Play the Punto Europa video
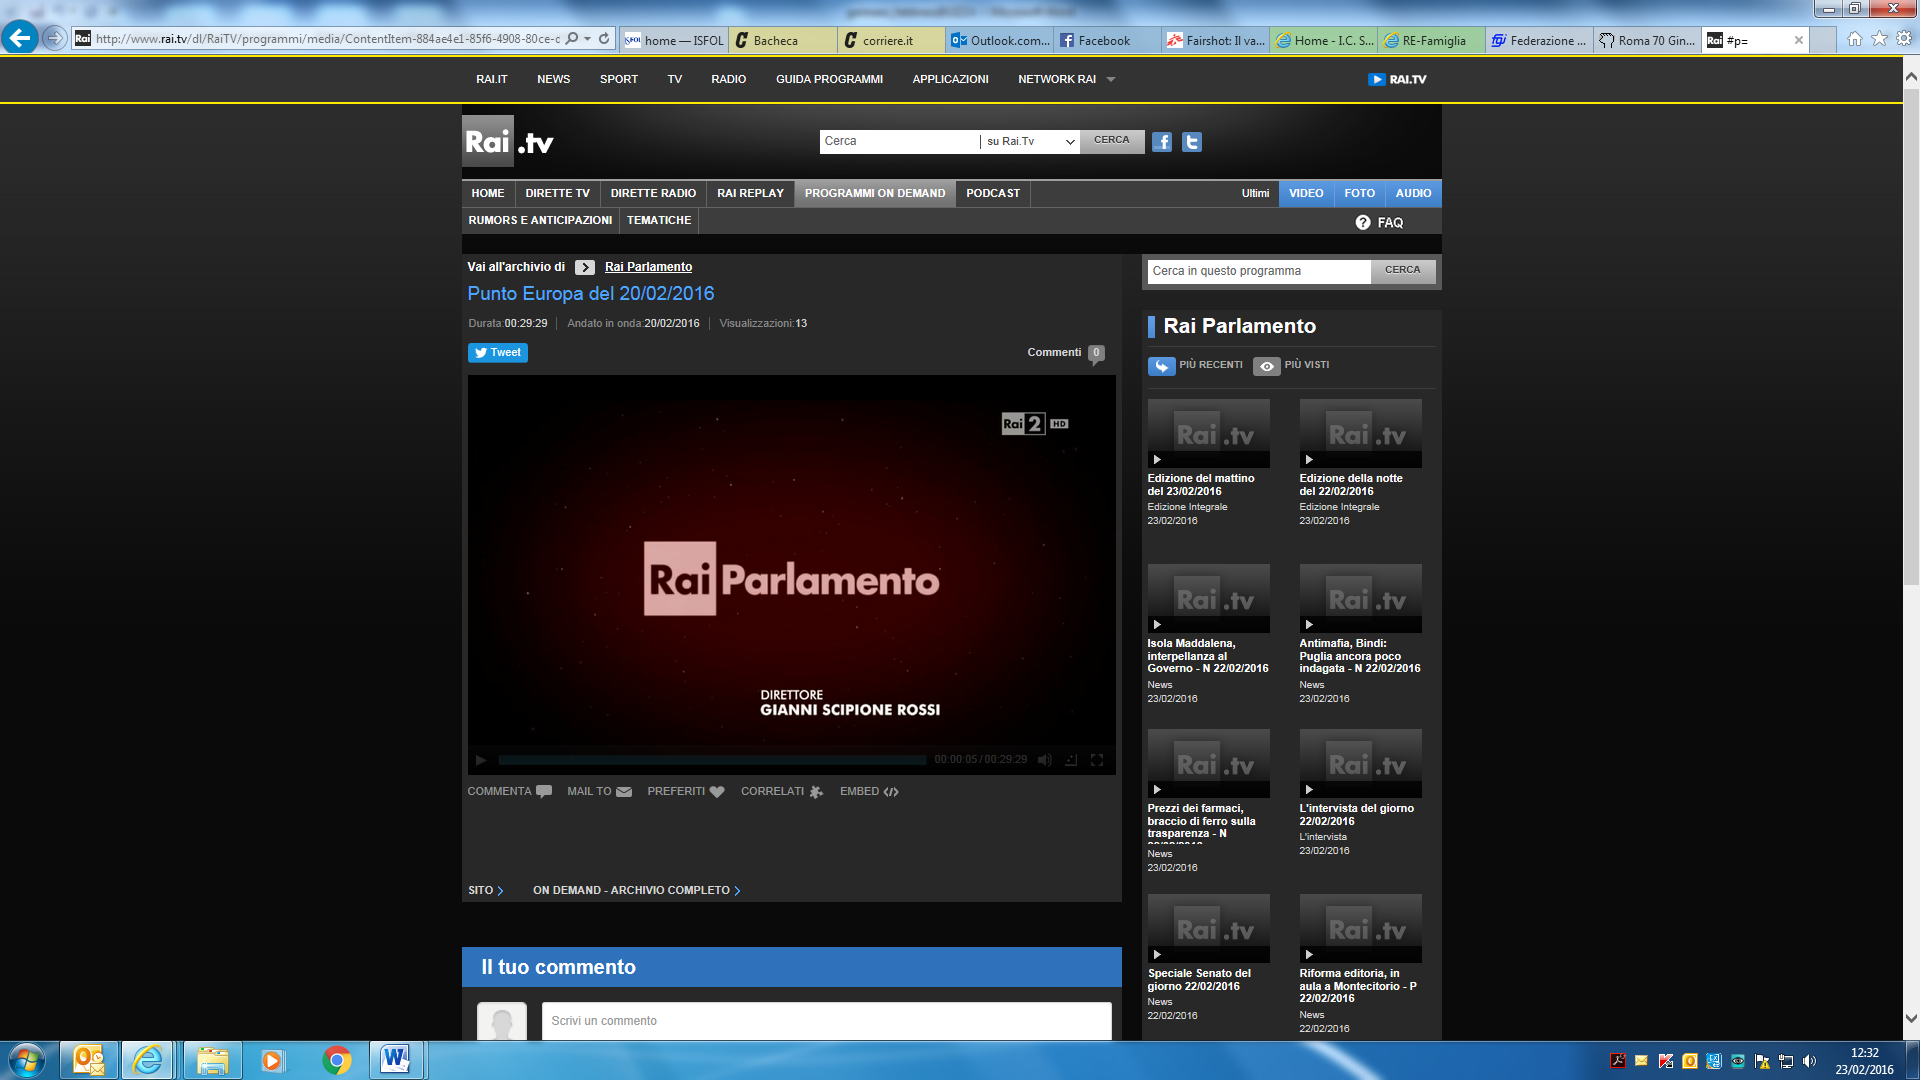This screenshot has width=1920, height=1080. (481, 760)
